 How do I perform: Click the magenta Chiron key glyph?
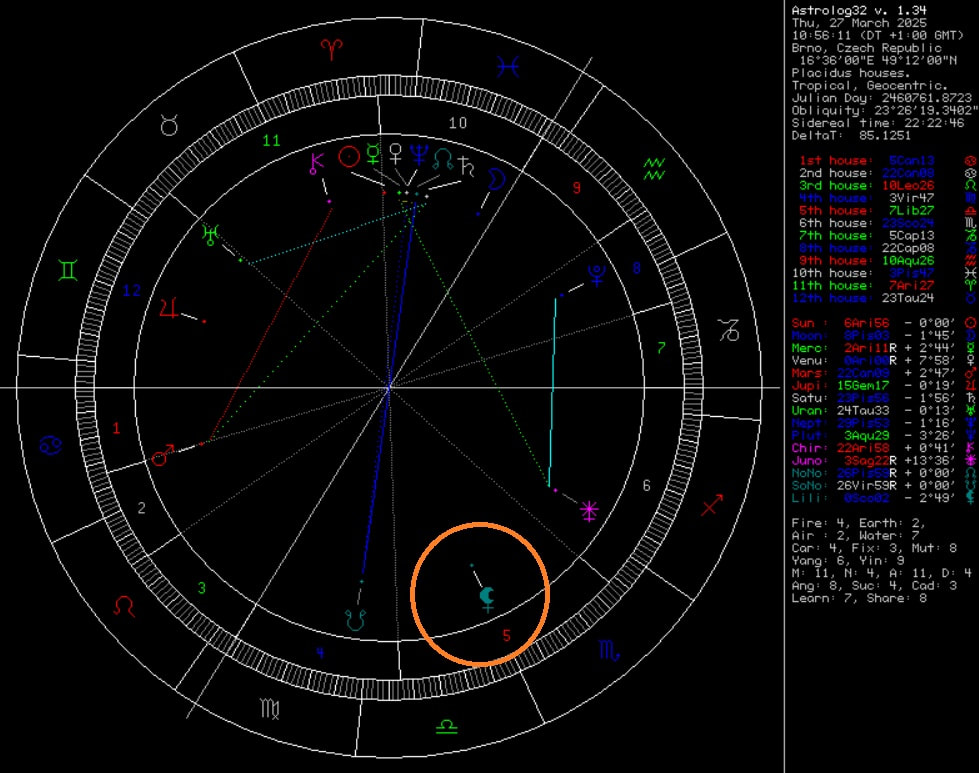pos(318,161)
